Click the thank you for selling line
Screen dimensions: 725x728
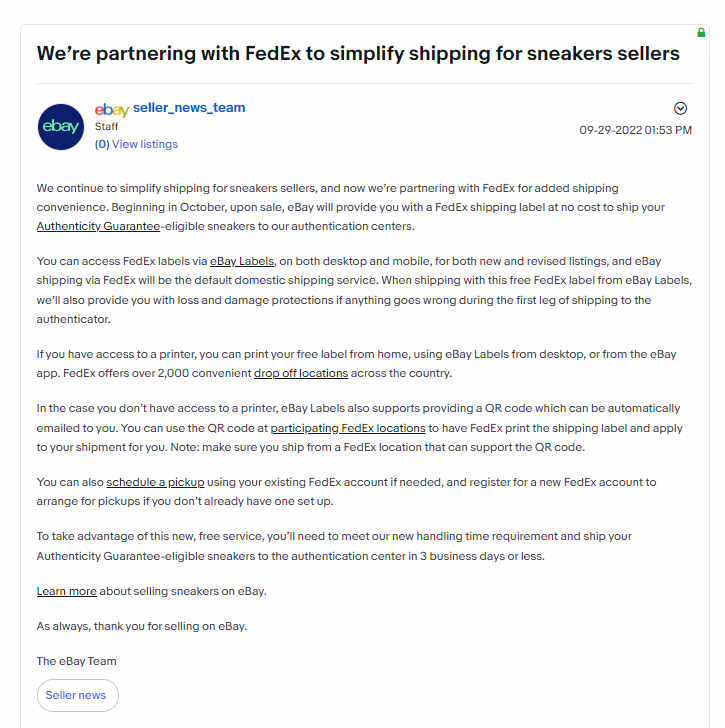pos(142,626)
